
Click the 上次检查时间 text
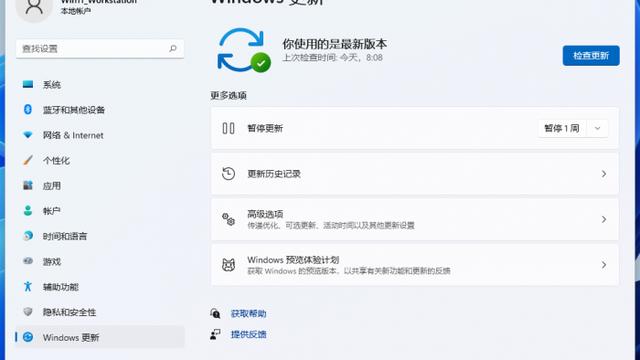(333, 58)
